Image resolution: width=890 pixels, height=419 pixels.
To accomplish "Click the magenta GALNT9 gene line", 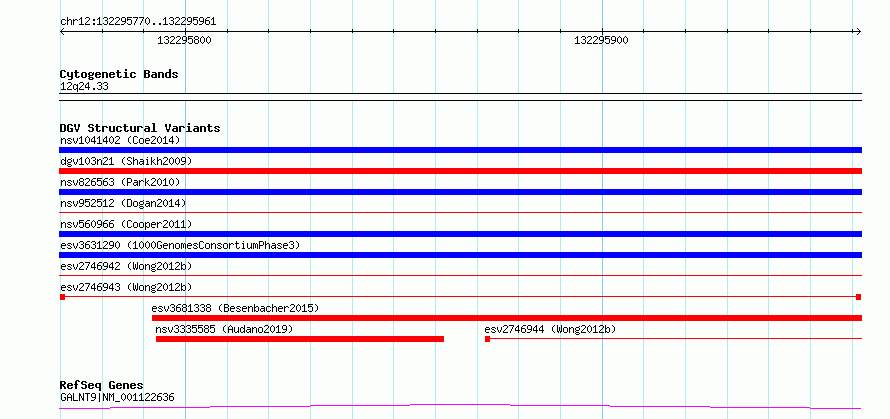I will point(461,407).
